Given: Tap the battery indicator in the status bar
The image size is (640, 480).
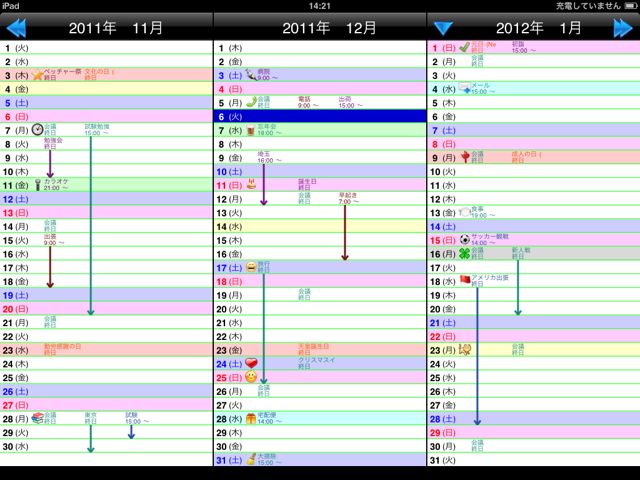Looking at the screenshot, I should [631, 6].
